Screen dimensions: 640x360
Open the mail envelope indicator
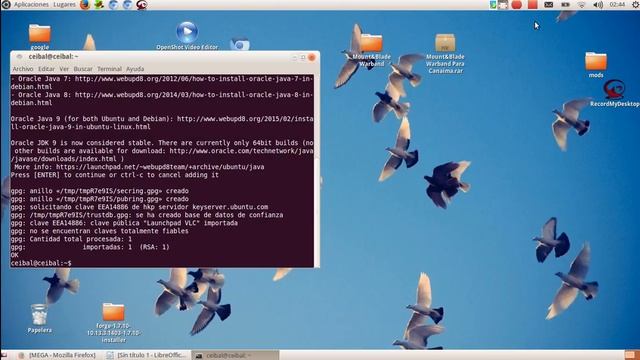pos(549,4)
